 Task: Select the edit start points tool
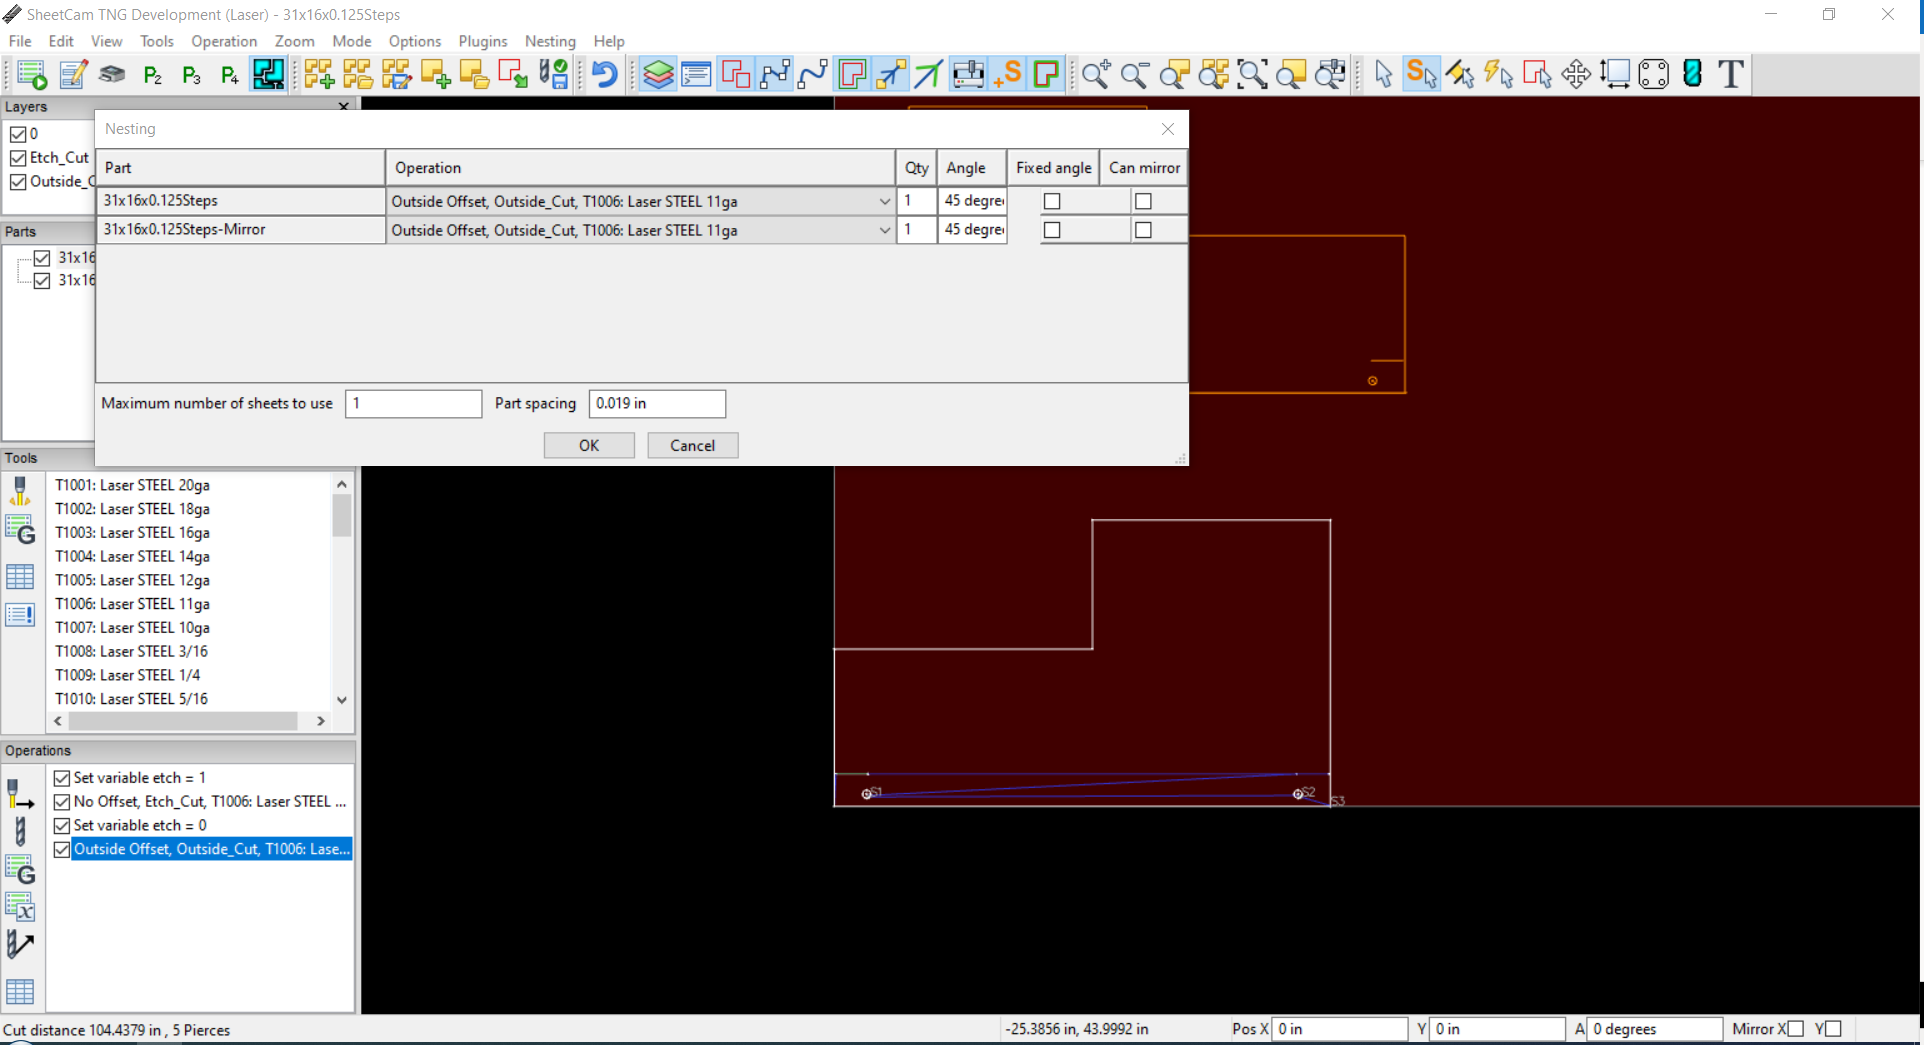coord(1421,74)
